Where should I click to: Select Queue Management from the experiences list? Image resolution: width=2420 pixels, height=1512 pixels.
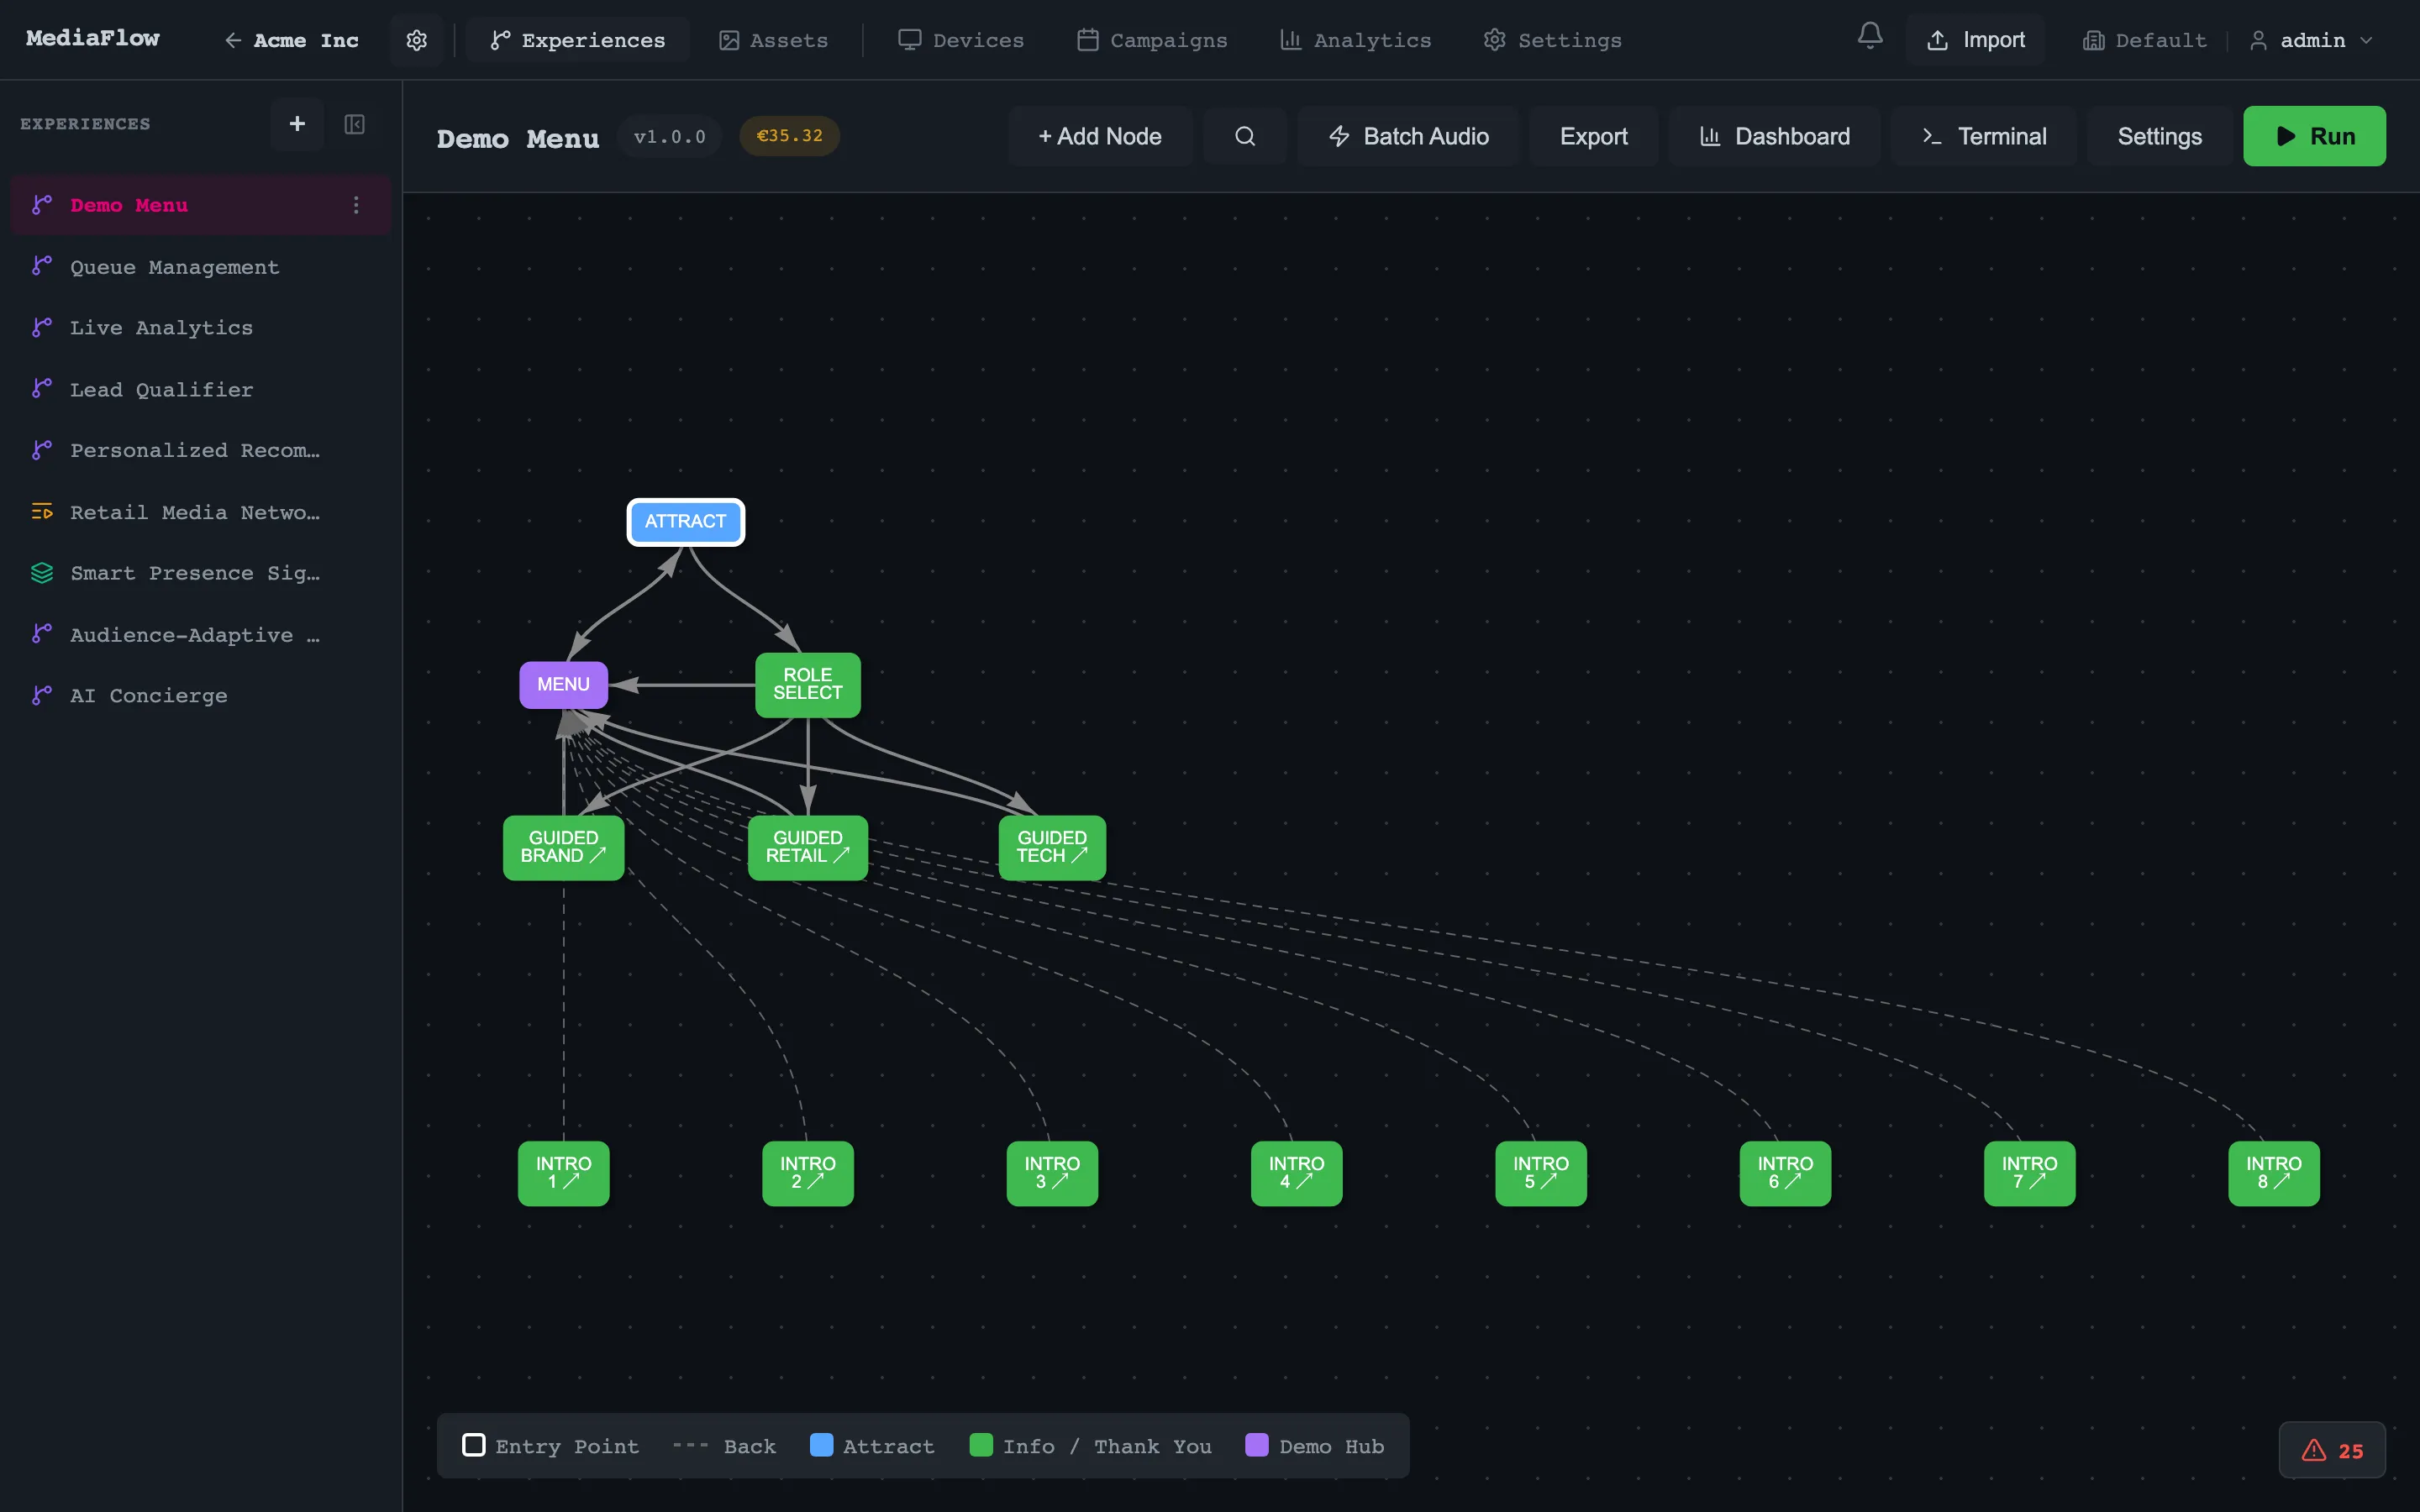point(174,267)
